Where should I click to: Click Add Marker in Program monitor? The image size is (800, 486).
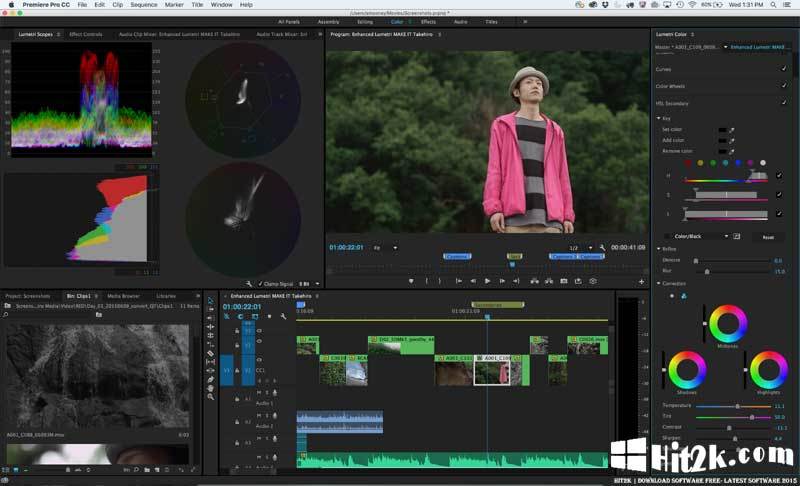[411, 281]
